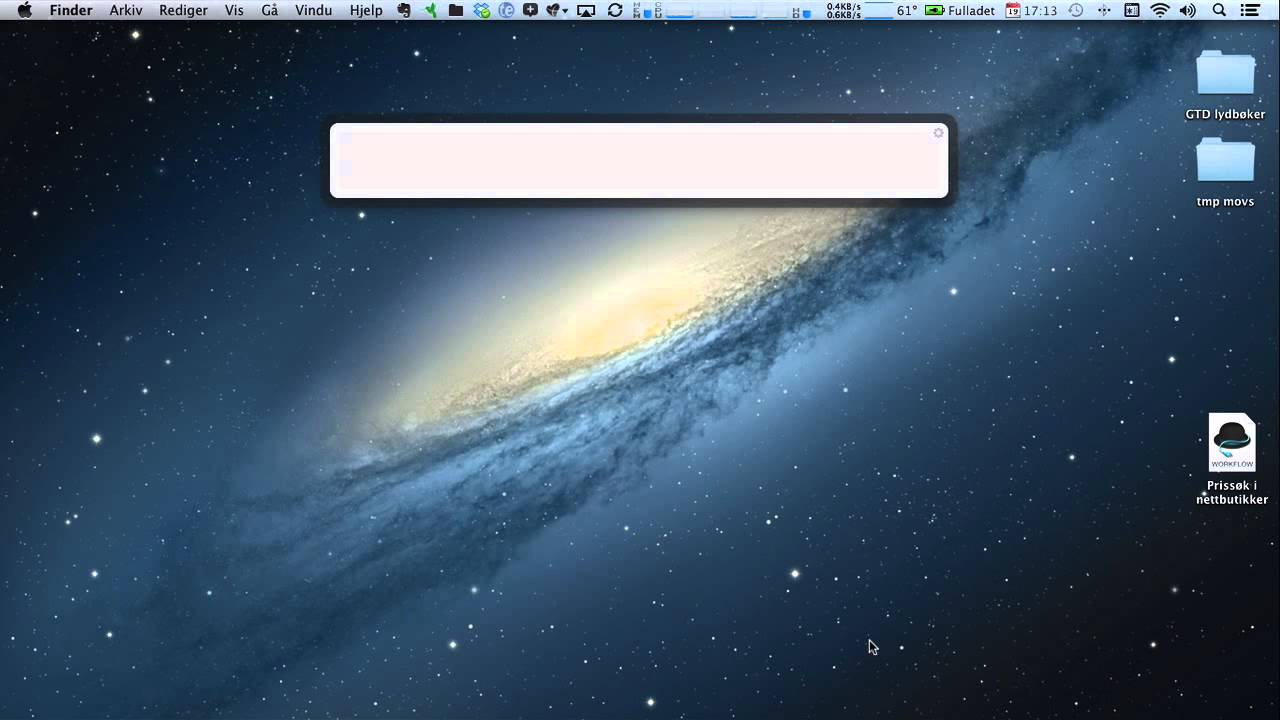Open the volume control menu

(x=1188, y=10)
